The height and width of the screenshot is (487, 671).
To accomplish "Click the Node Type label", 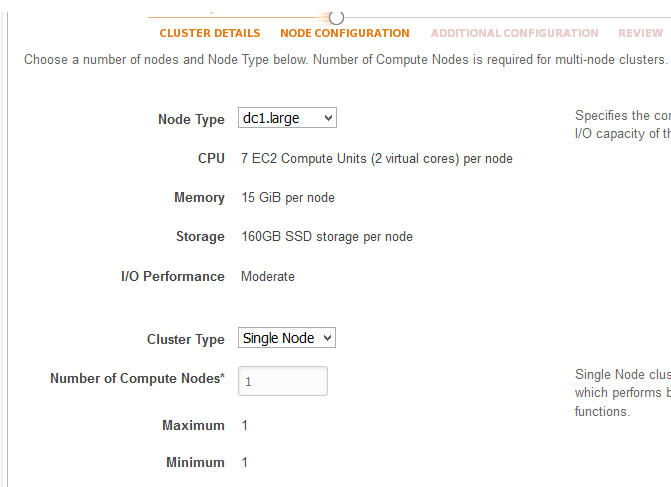I will pyautogui.click(x=191, y=119).
